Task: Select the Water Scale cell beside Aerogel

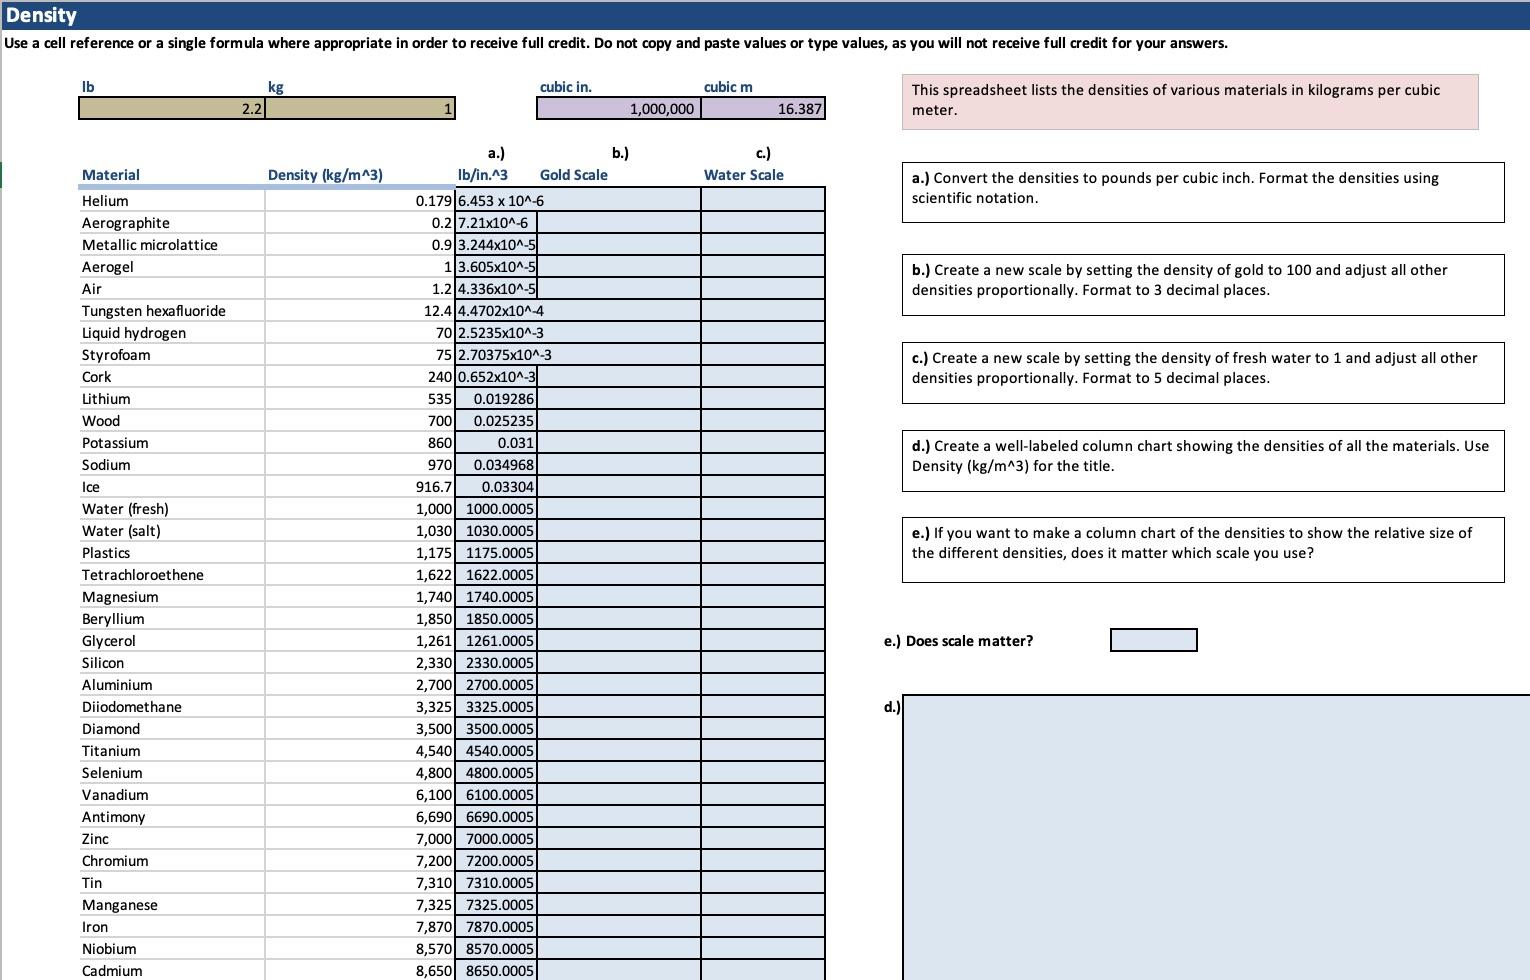Action: pos(762,266)
